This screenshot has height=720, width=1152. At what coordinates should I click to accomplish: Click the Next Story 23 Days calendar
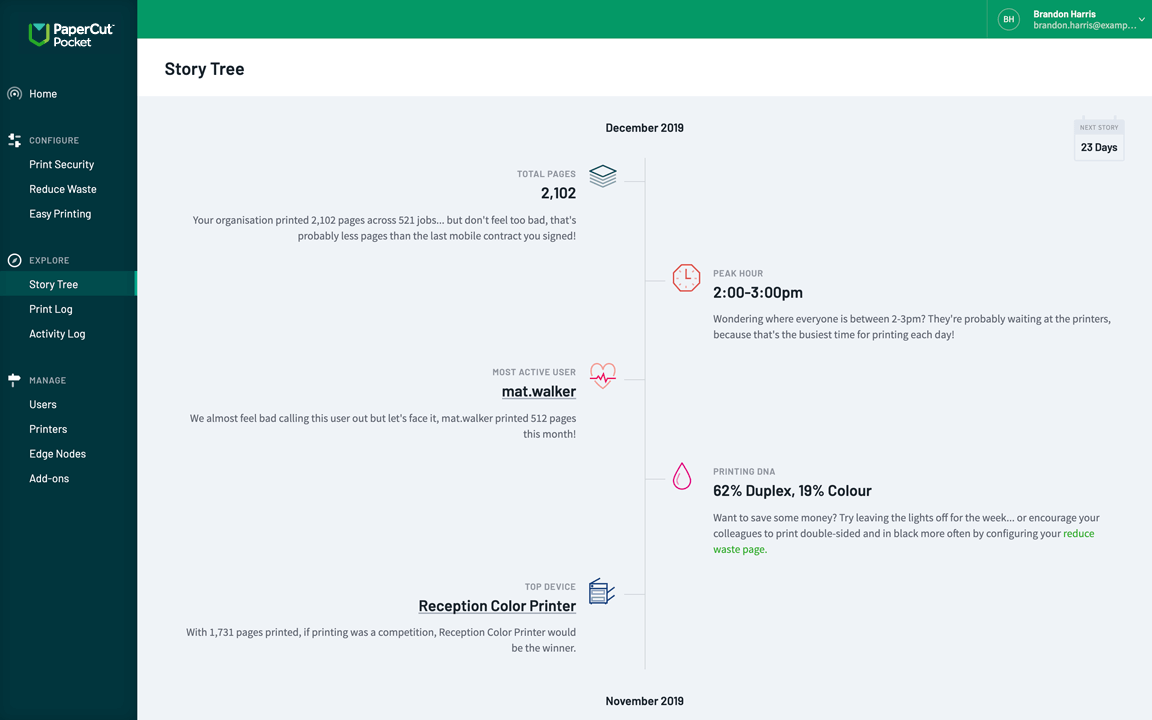click(1098, 140)
